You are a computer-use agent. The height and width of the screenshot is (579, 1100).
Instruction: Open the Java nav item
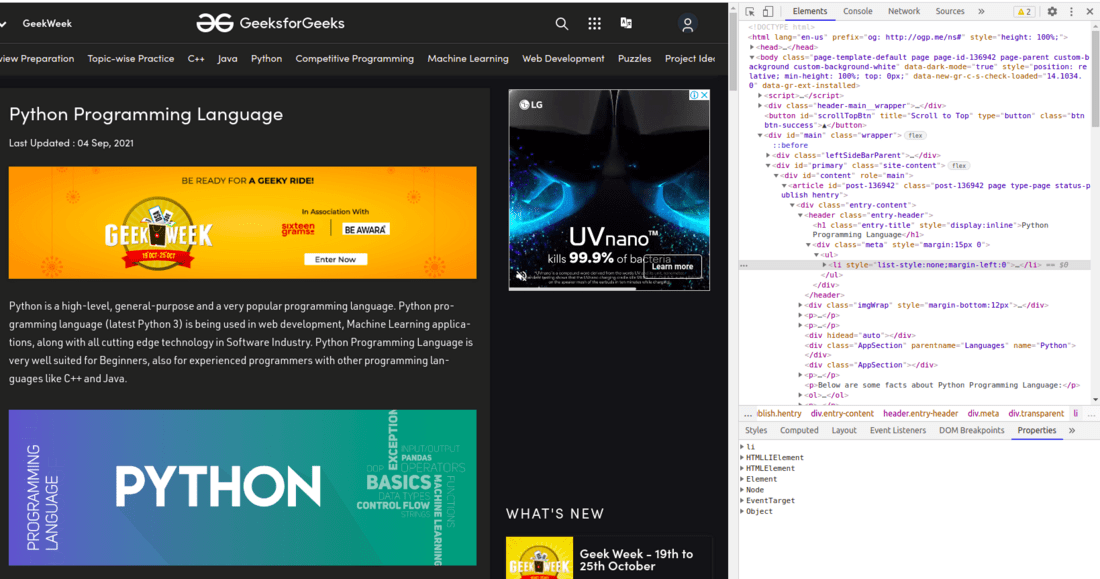tap(227, 58)
